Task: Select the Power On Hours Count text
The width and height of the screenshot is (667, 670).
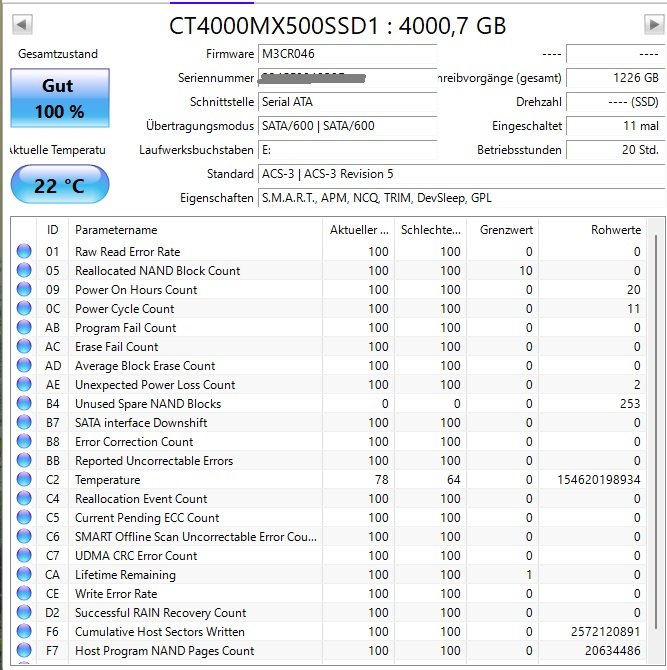Action: click(x=136, y=290)
